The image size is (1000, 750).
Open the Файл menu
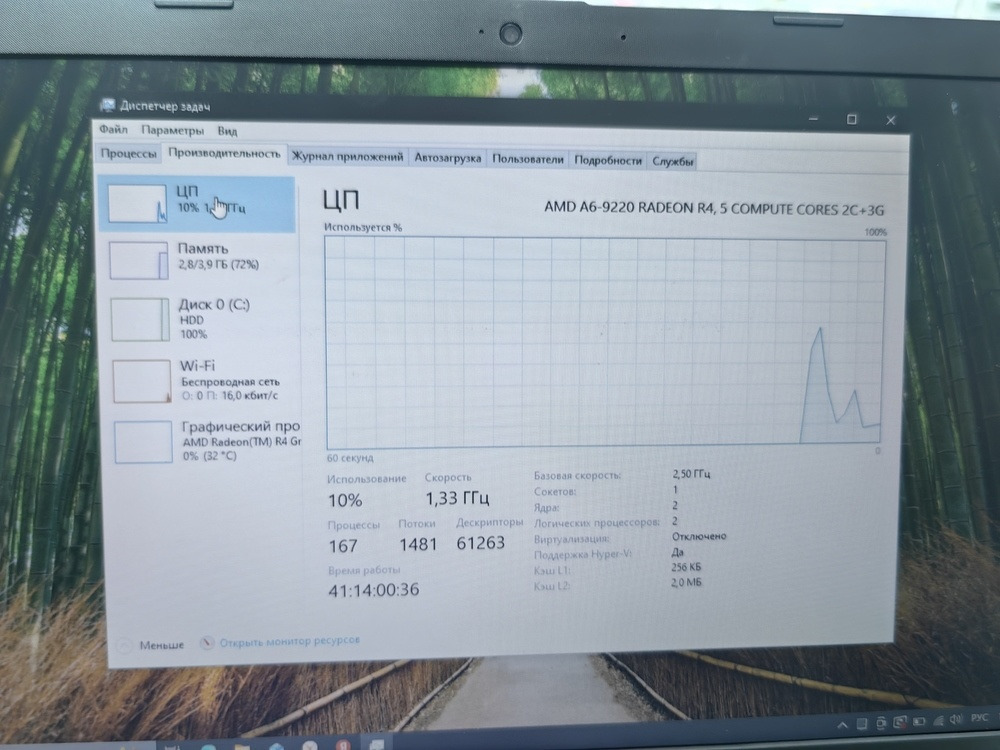pos(113,130)
